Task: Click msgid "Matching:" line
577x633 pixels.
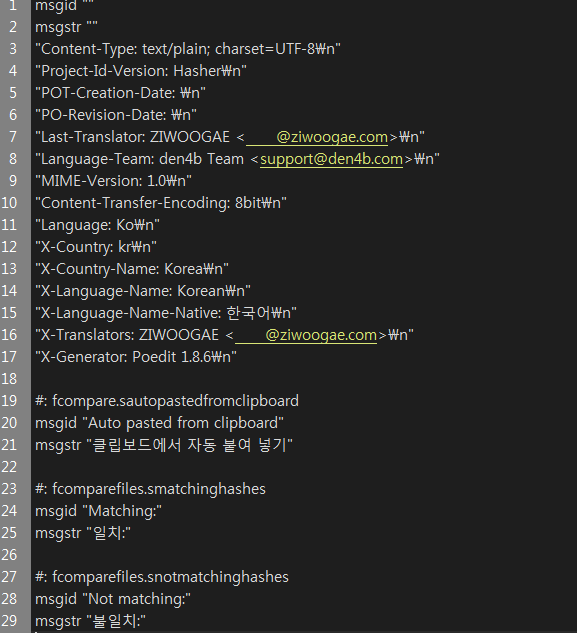Action: [x=99, y=511]
